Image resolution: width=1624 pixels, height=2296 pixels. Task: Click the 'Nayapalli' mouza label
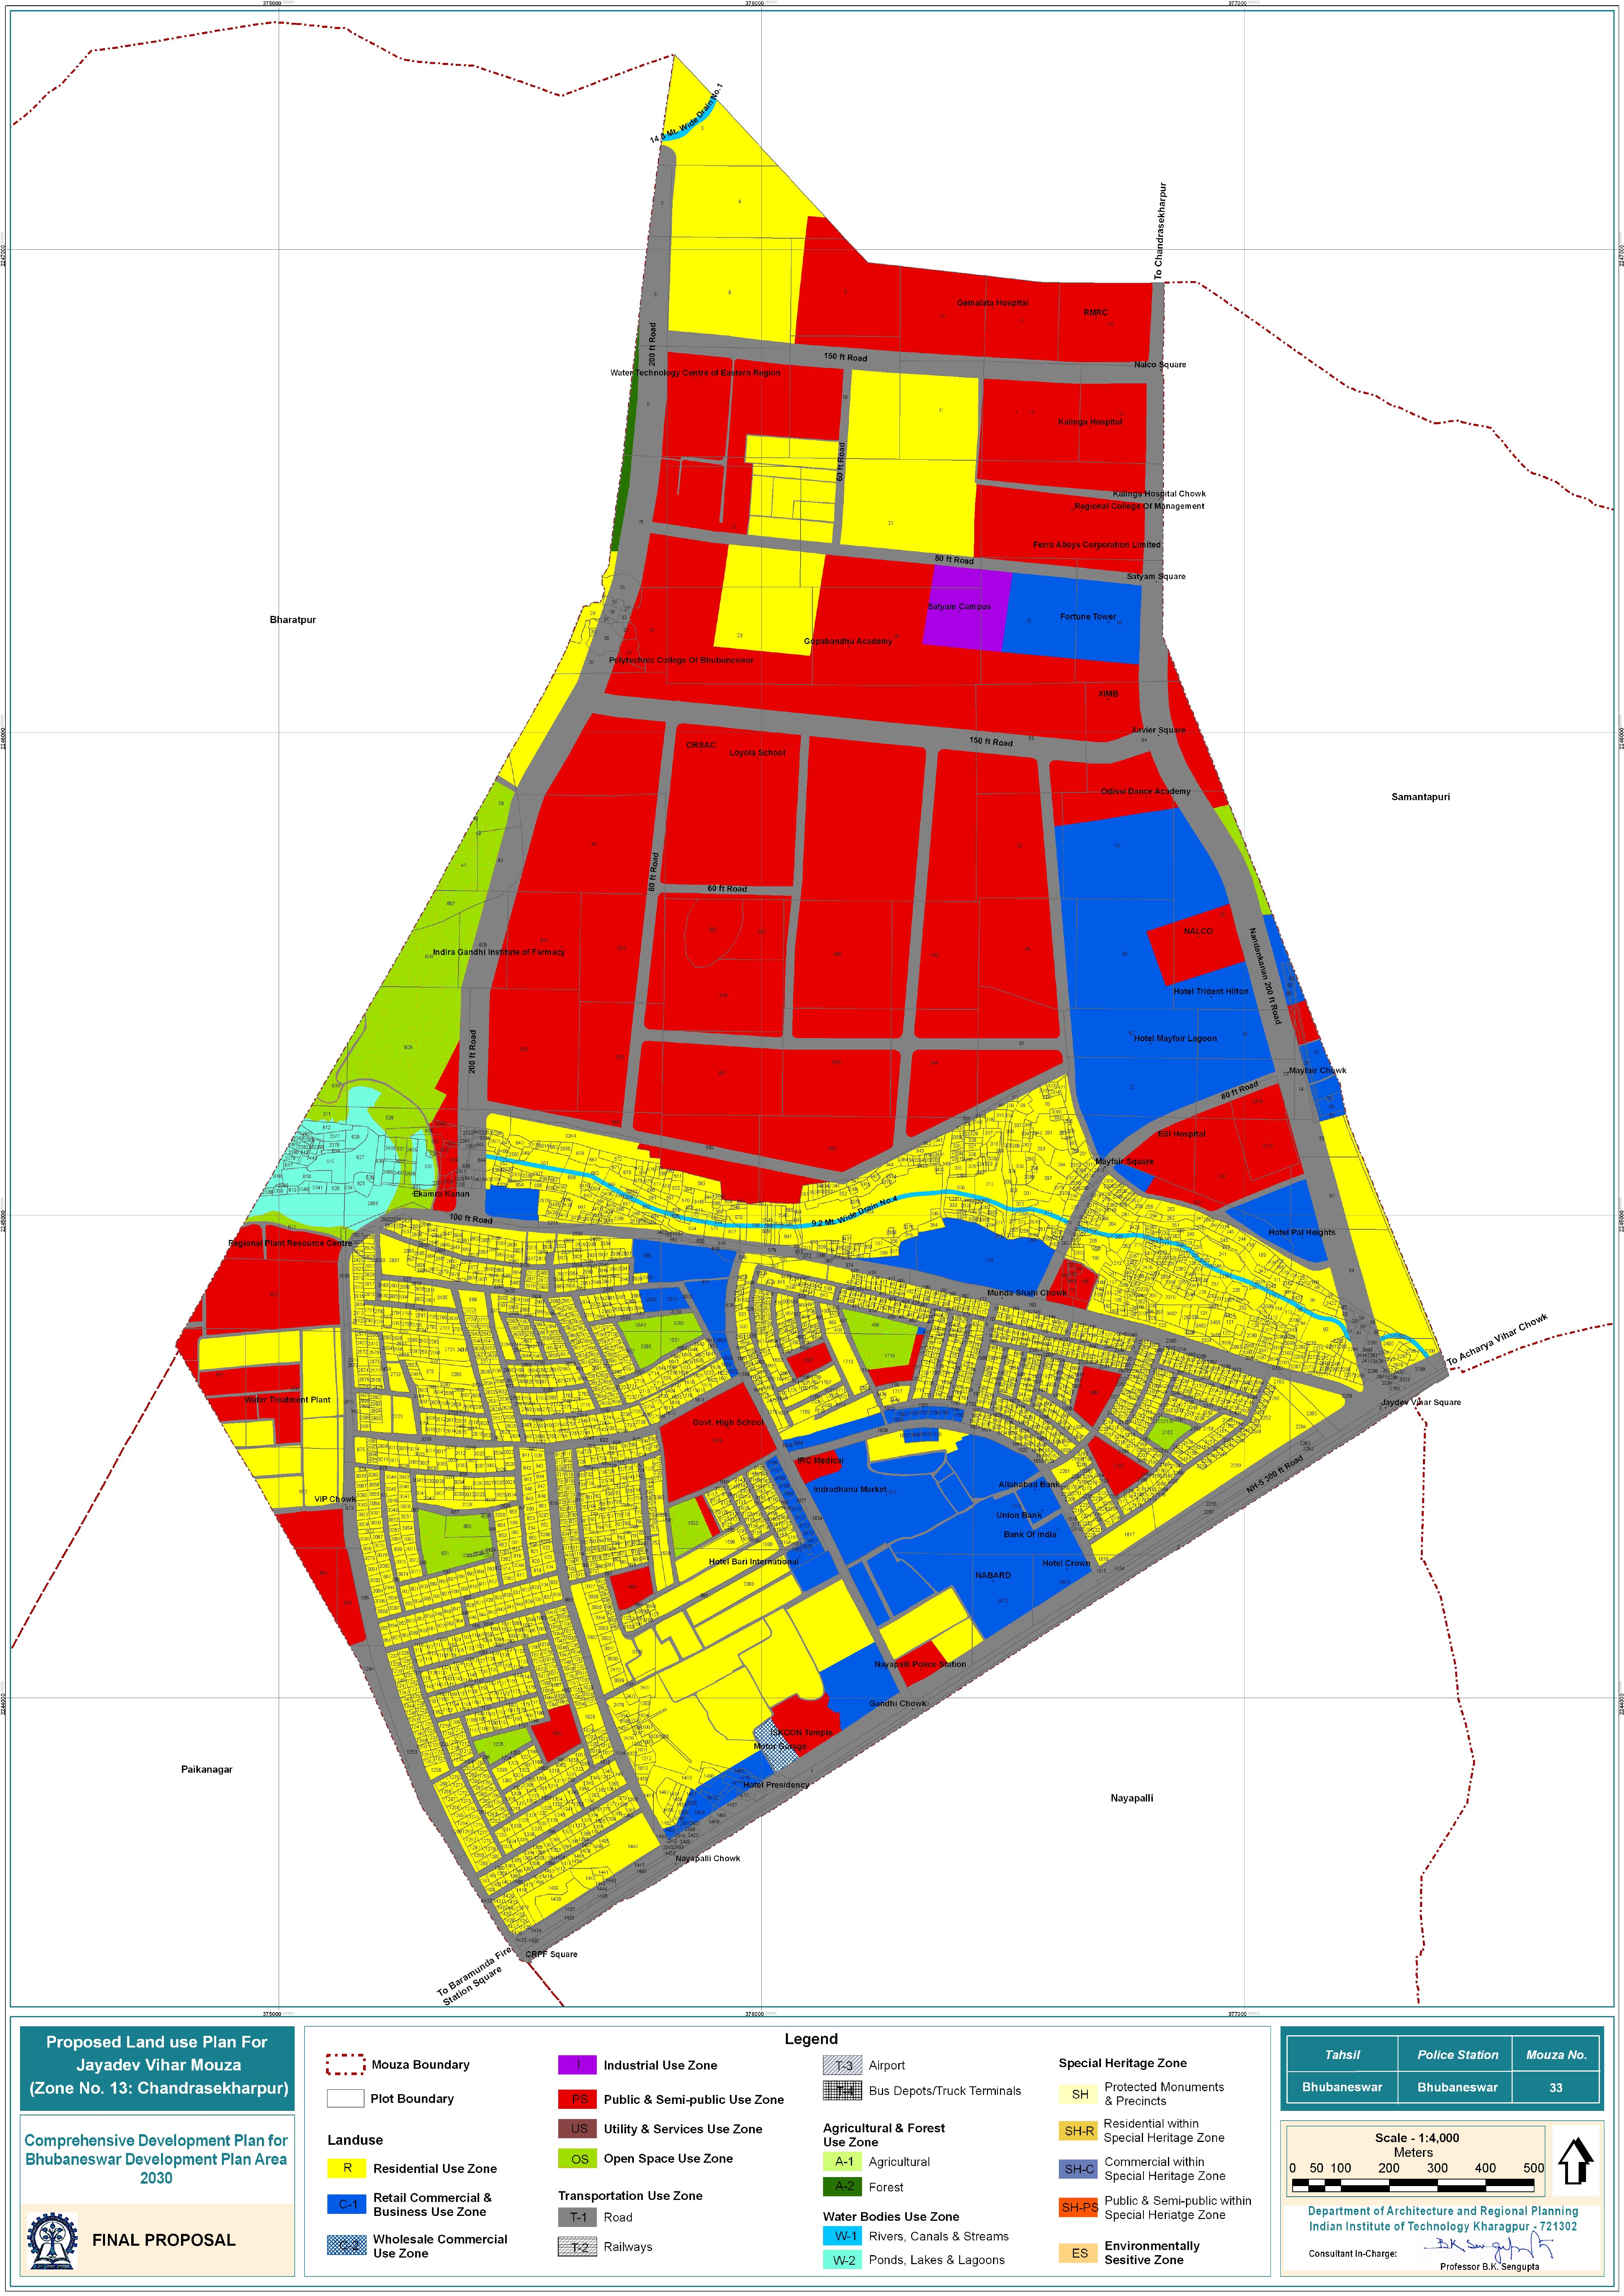(1132, 1798)
